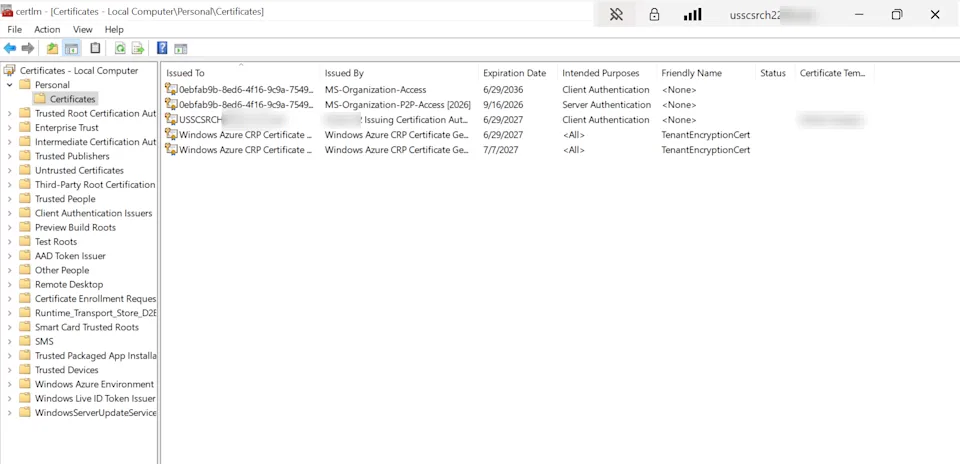
Task: Click the gray Forward arrow in toolbar
Action: pyautogui.click(x=28, y=48)
